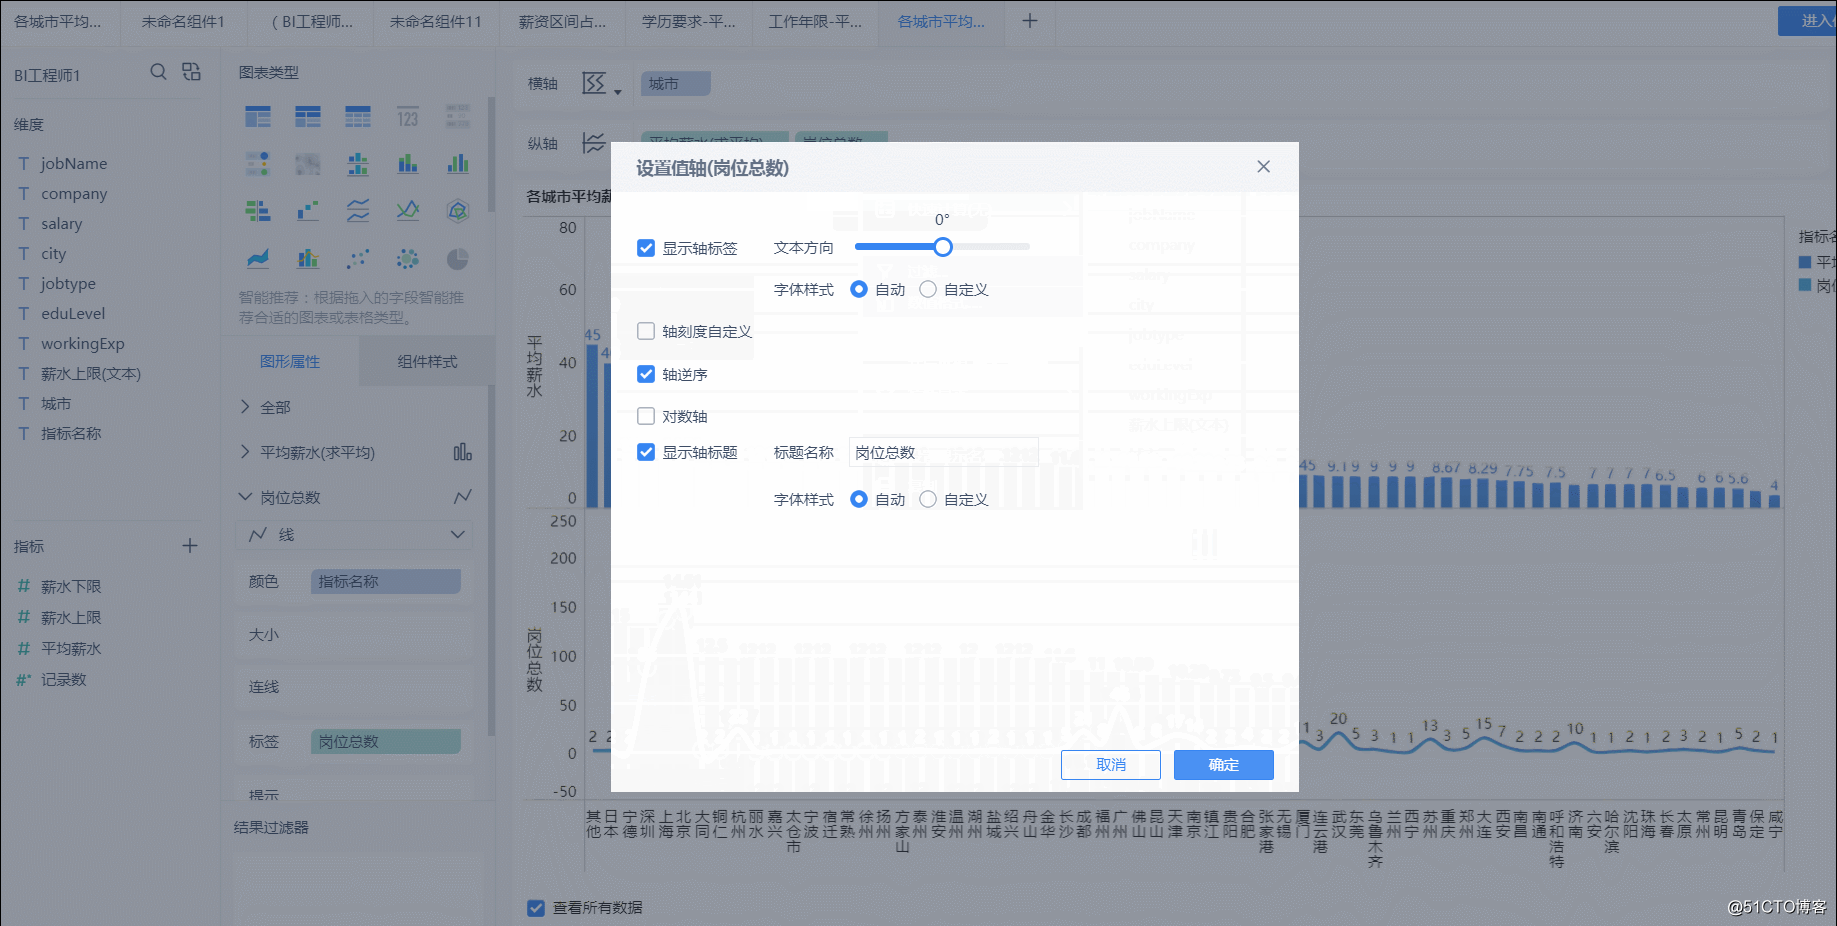Uncheck 轴逆序 checkbox
The image size is (1837, 926).
pyautogui.click(x=646, y=374)
